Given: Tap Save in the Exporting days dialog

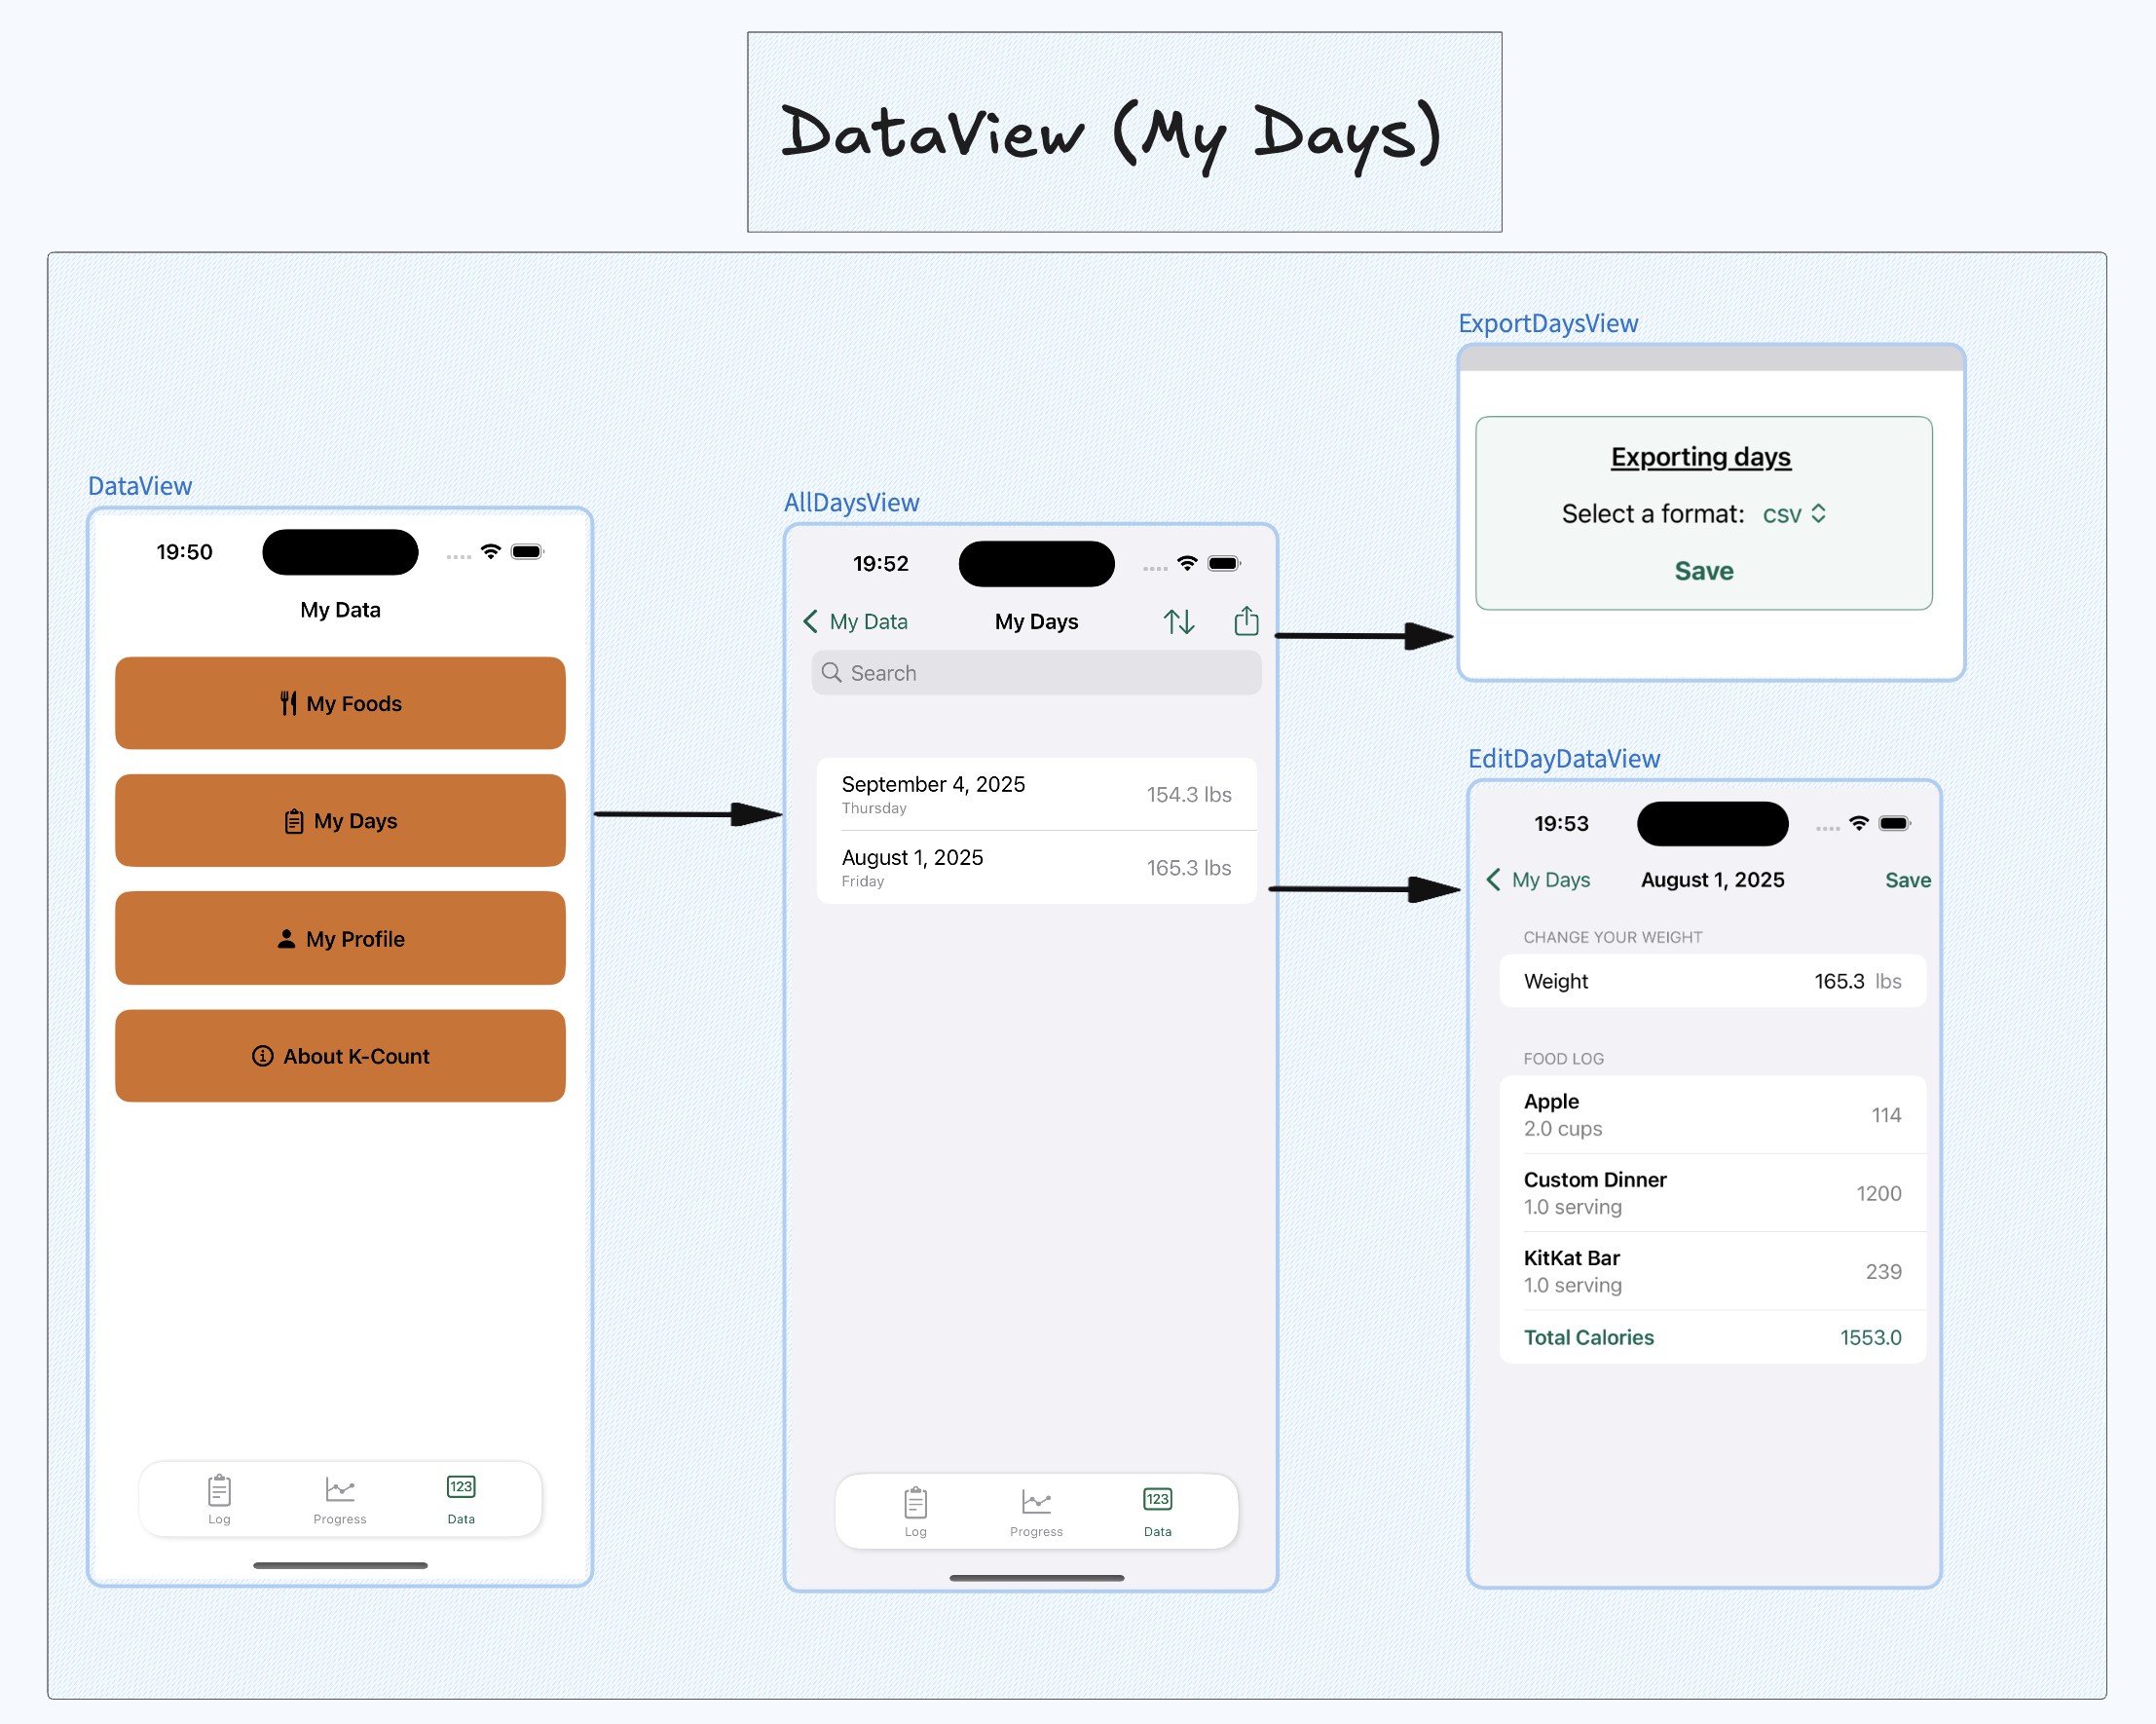Looking at the screenshot, I should tap(1703, 570).
